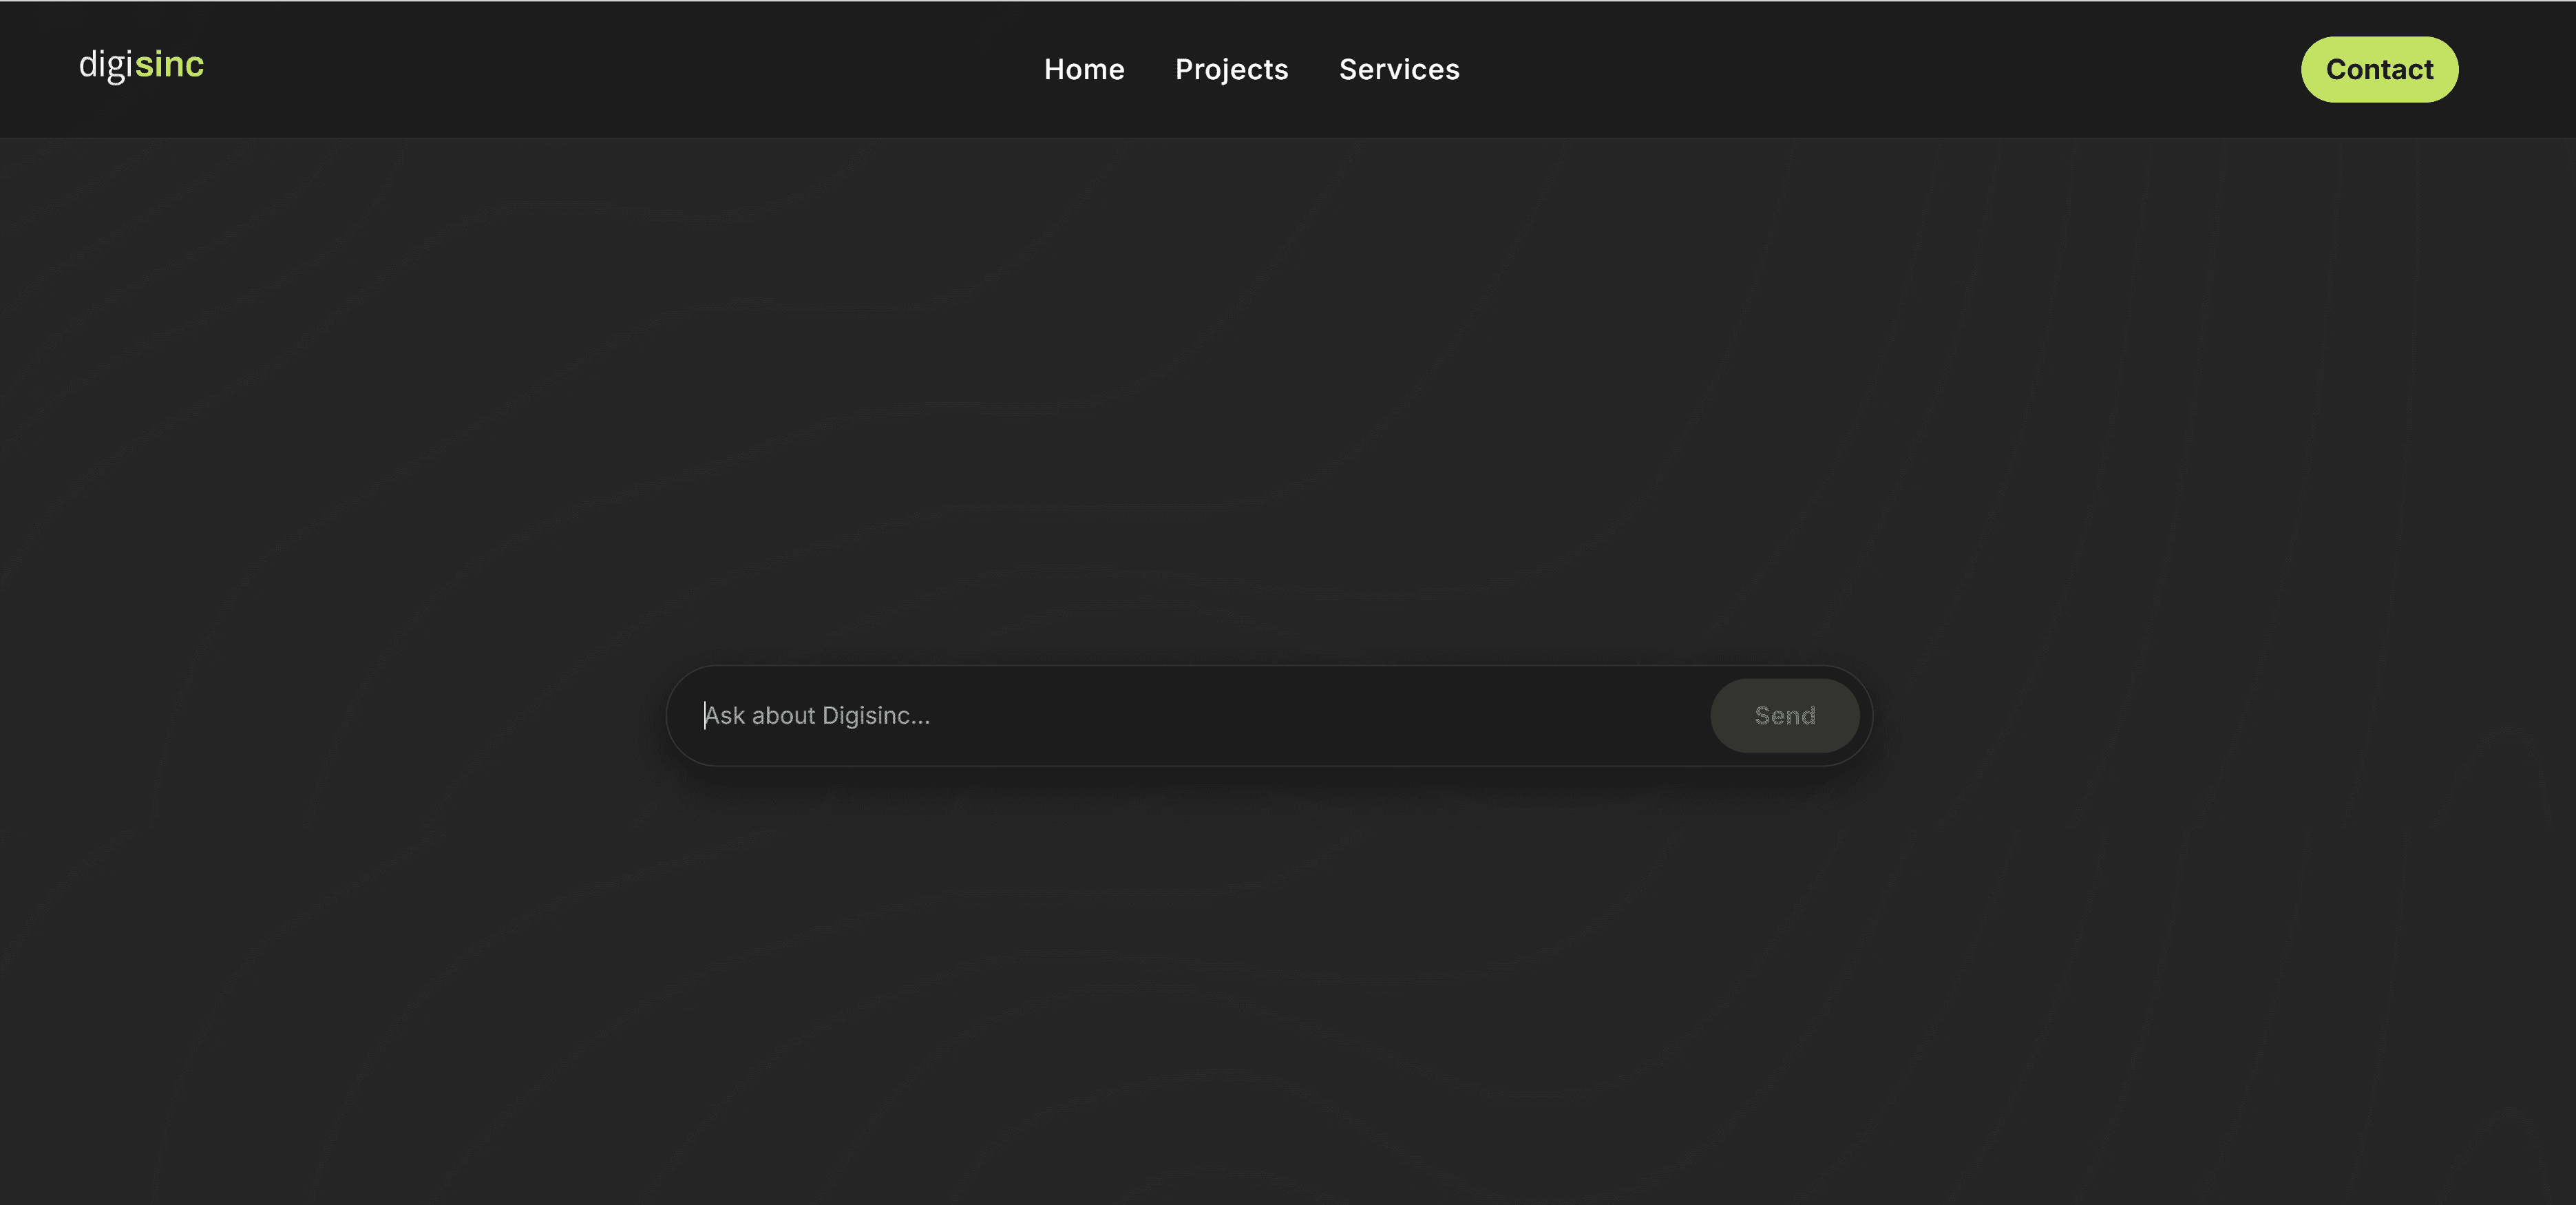This screenshot has height=1205, width=2576.
Task: Go to the Home page
Action: tap(1084, 69)
